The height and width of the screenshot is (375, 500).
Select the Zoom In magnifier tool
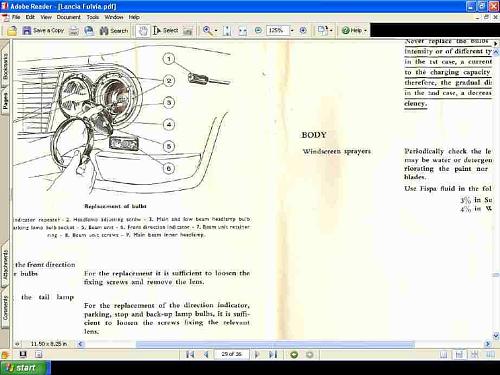pos(207,31)
